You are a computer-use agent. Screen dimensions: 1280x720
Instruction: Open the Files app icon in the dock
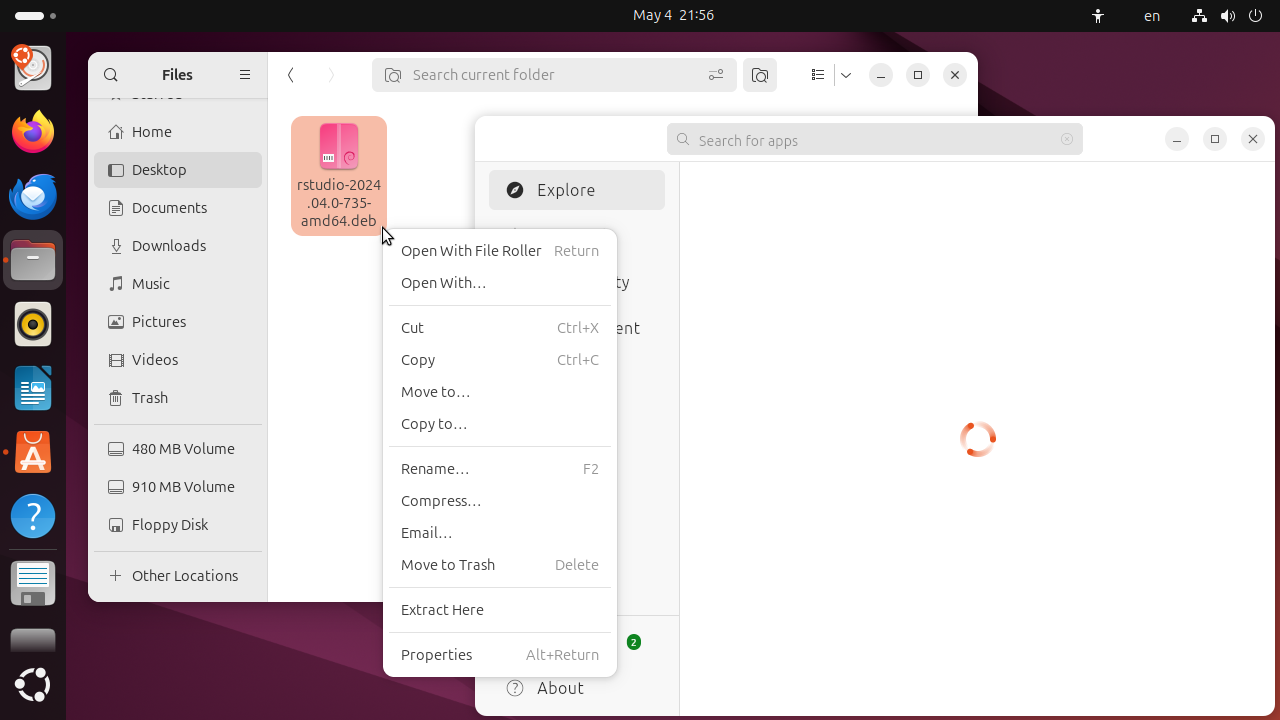pyautogui.click(x=33, y=260)
